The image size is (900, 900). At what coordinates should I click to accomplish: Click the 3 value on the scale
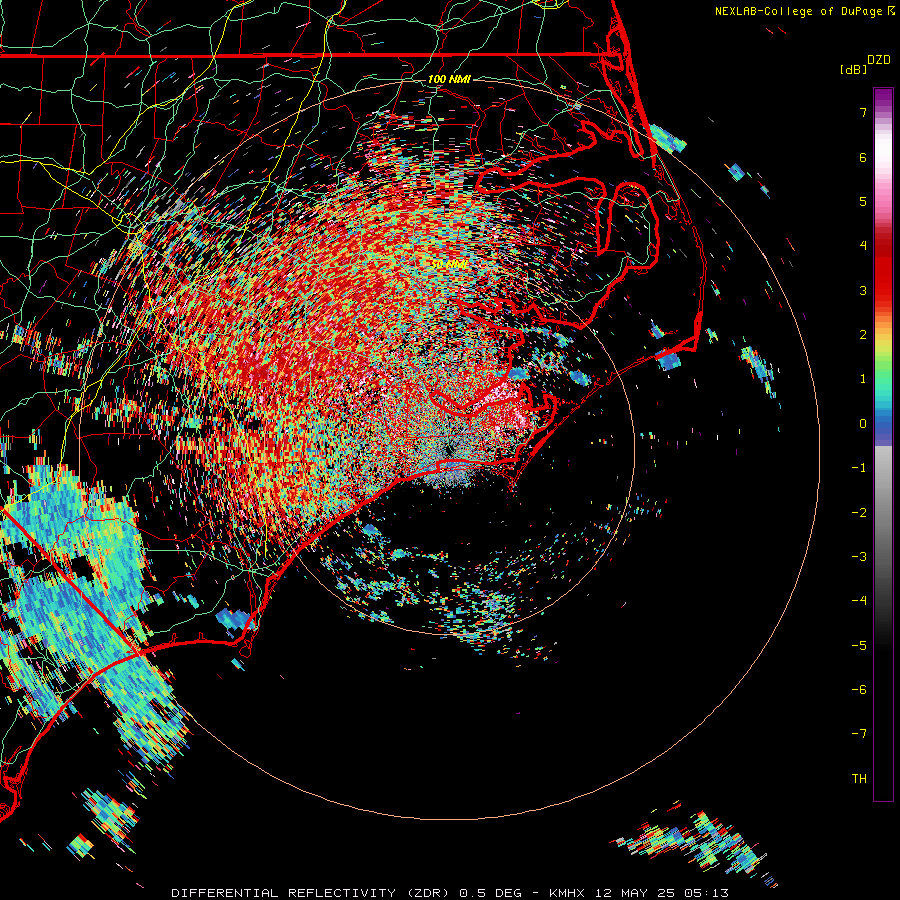863,290
